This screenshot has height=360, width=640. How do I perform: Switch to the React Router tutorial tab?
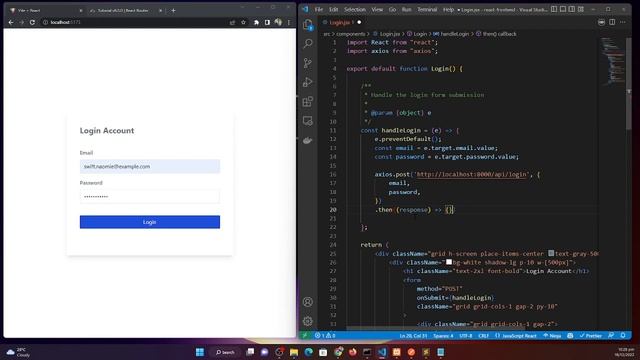coord(126,11)
